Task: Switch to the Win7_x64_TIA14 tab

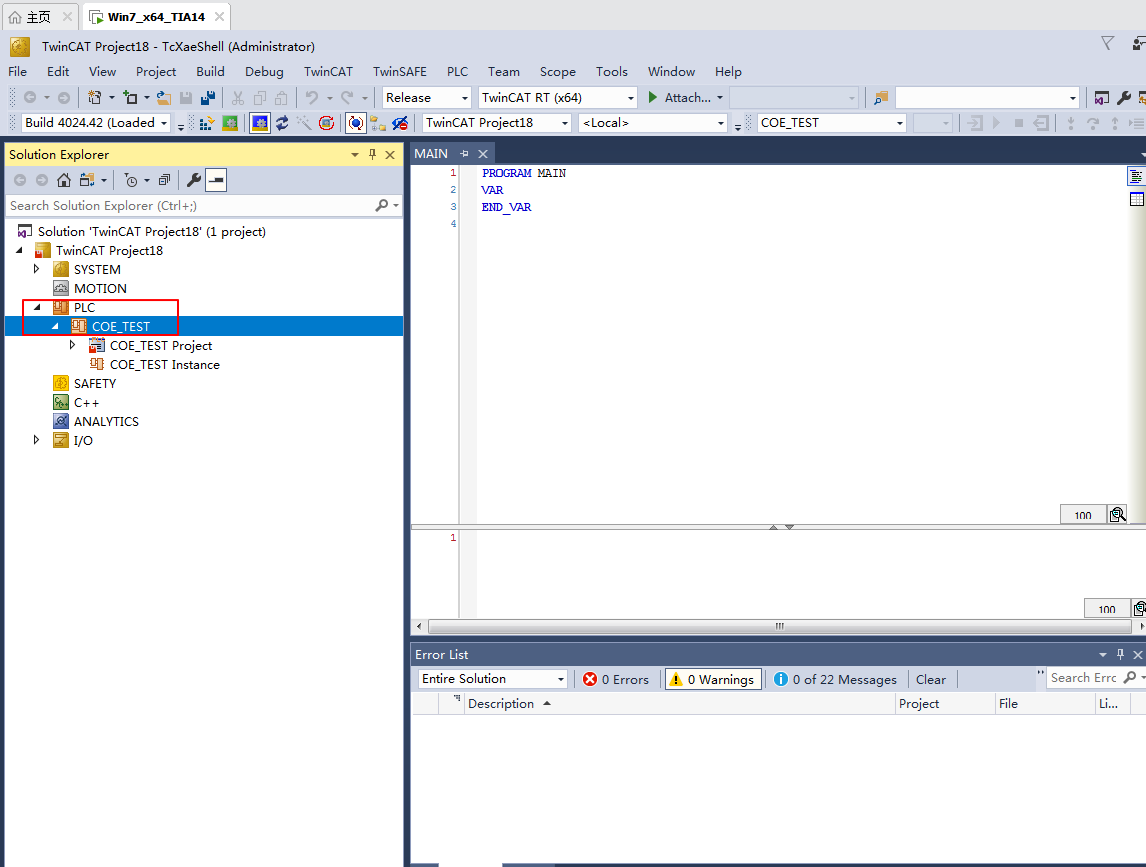Action: (156, 17)
